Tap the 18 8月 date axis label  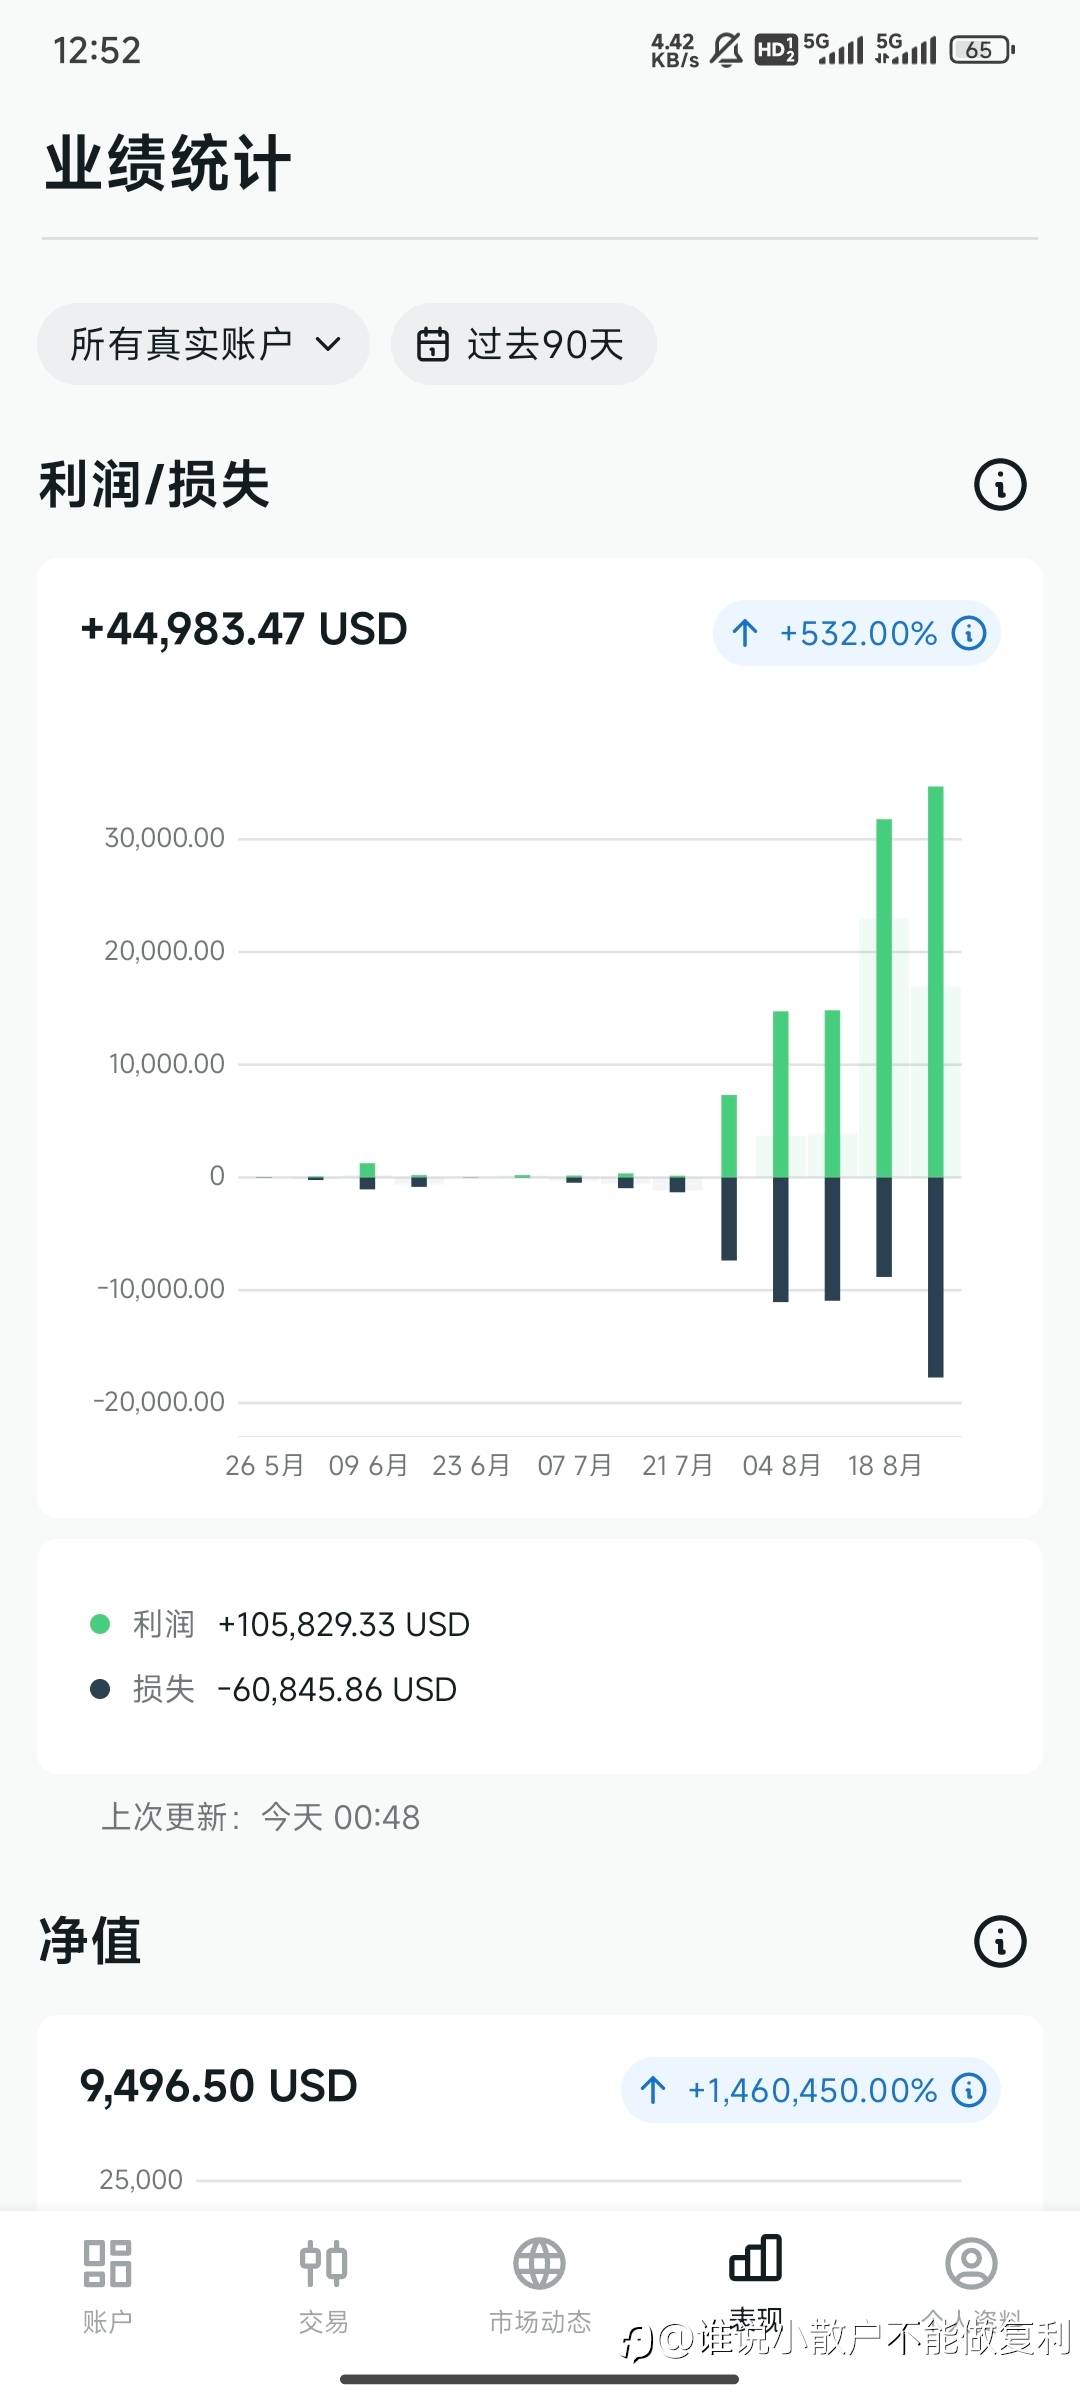pyautogui.click(x=885, y=1466)
